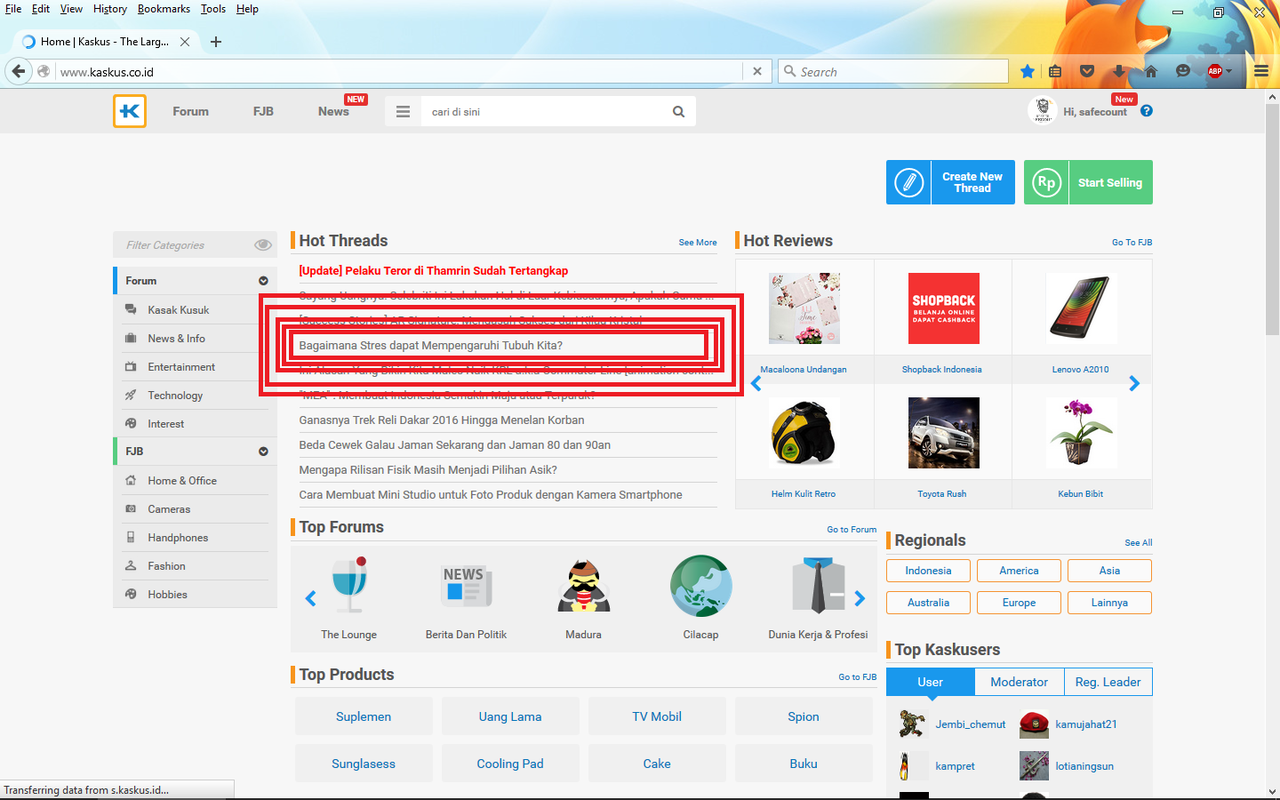
Task: Click Create New Thread button
Action: pos(950,182)
